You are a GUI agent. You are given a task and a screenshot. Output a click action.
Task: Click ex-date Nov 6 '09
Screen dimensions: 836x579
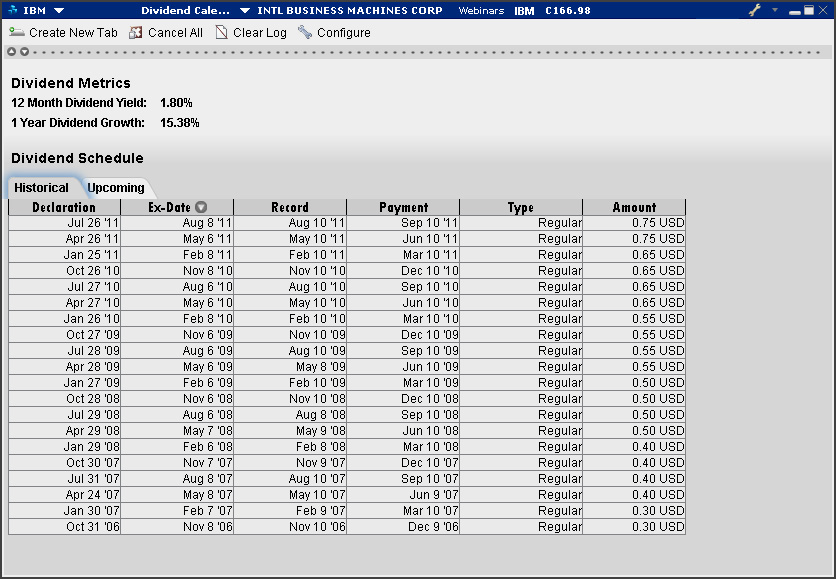(178, 335)
